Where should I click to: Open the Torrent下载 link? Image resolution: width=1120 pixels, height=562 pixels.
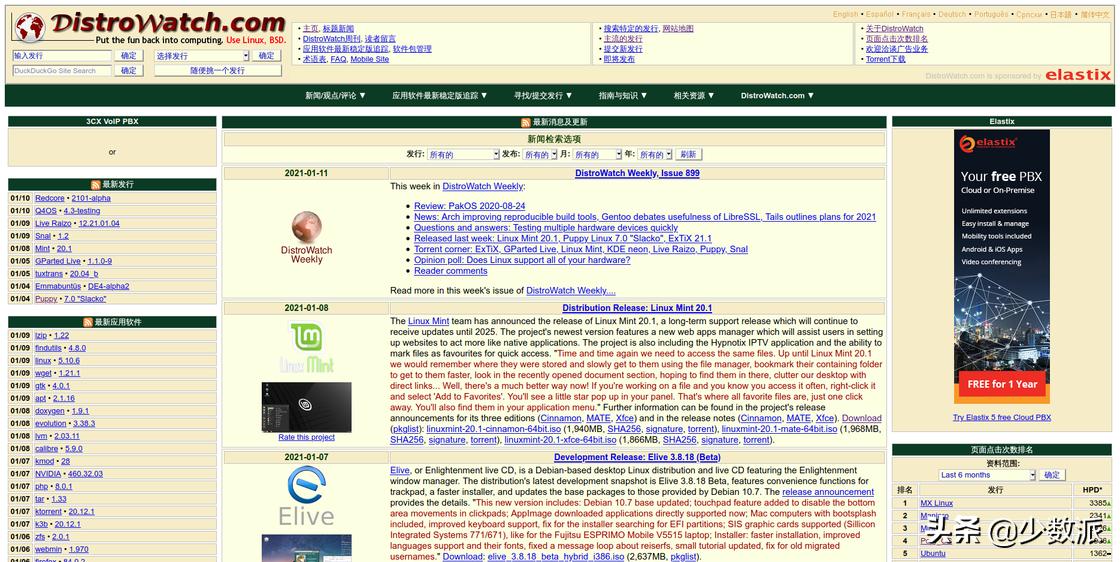tap(886, 59)
